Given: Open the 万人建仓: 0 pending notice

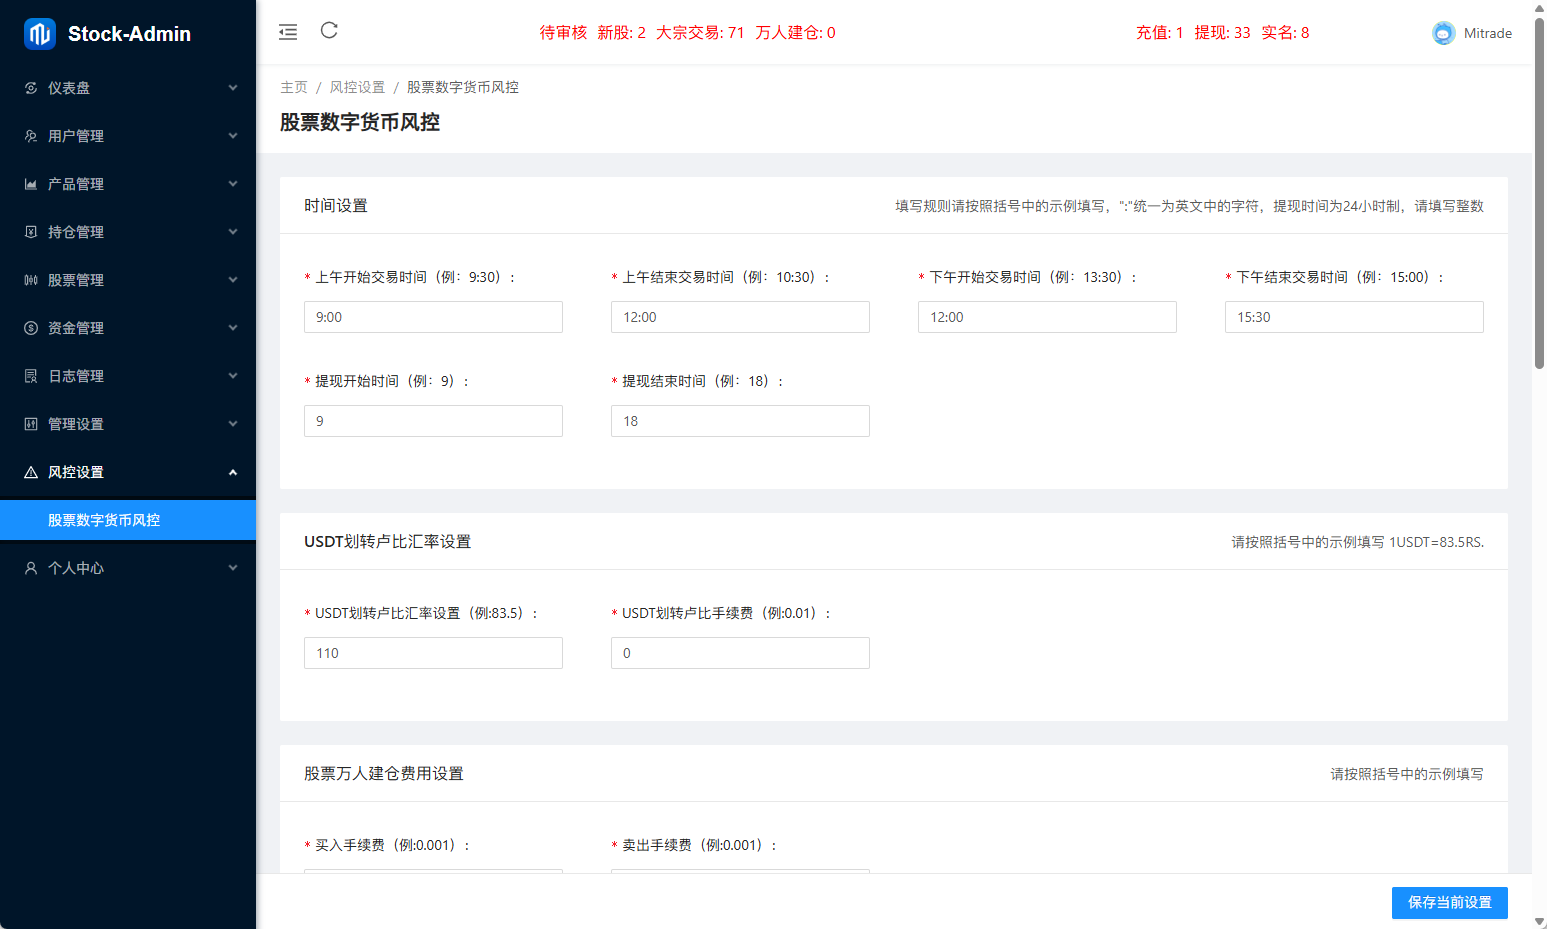Looking at the screenshot, I should point(795,32).
